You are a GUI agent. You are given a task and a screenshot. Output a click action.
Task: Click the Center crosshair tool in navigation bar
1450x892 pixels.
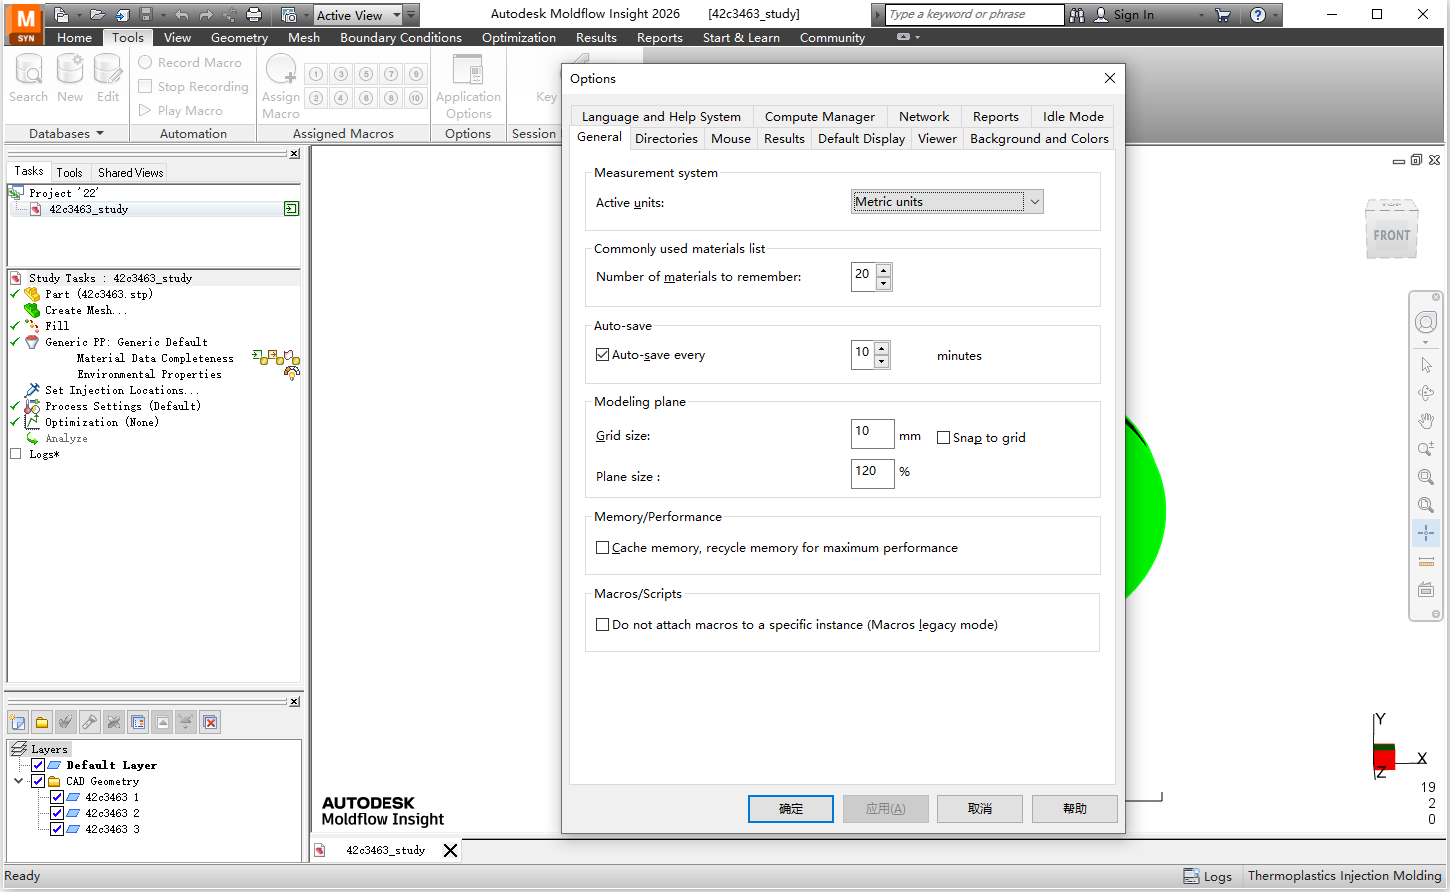tap(1426, 533)
